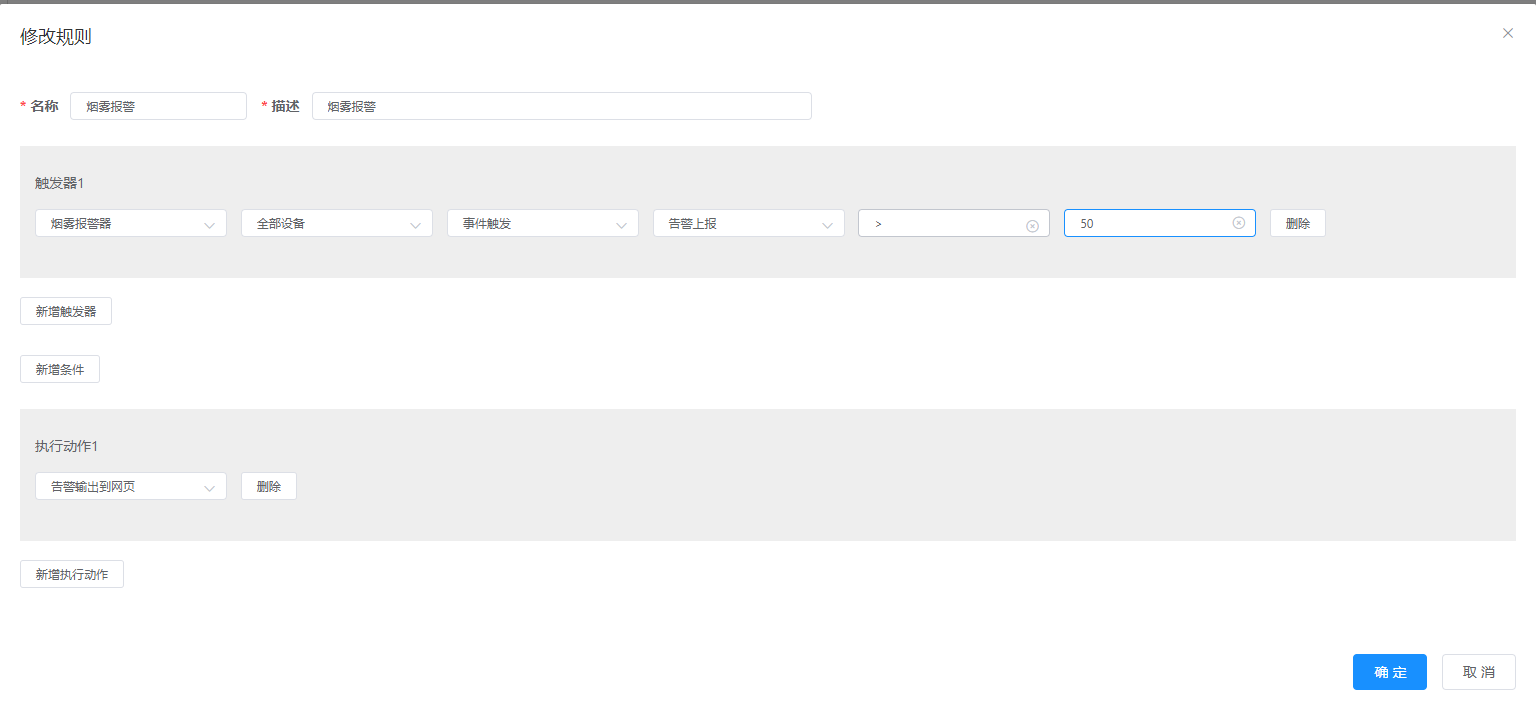The image size is (1536, 707).
Task: Click the 新增执行动作 button
Action: (72, 574)
